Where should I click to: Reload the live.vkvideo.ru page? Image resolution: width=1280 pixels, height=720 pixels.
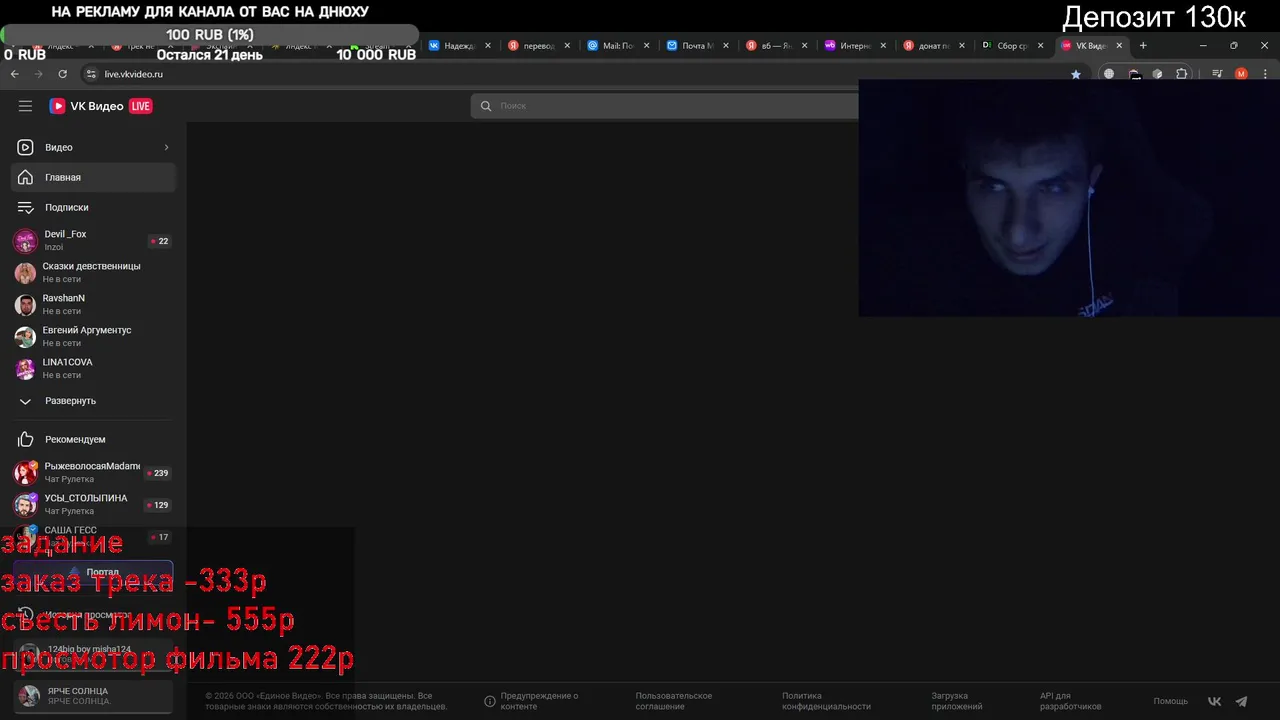coord(62,74)
